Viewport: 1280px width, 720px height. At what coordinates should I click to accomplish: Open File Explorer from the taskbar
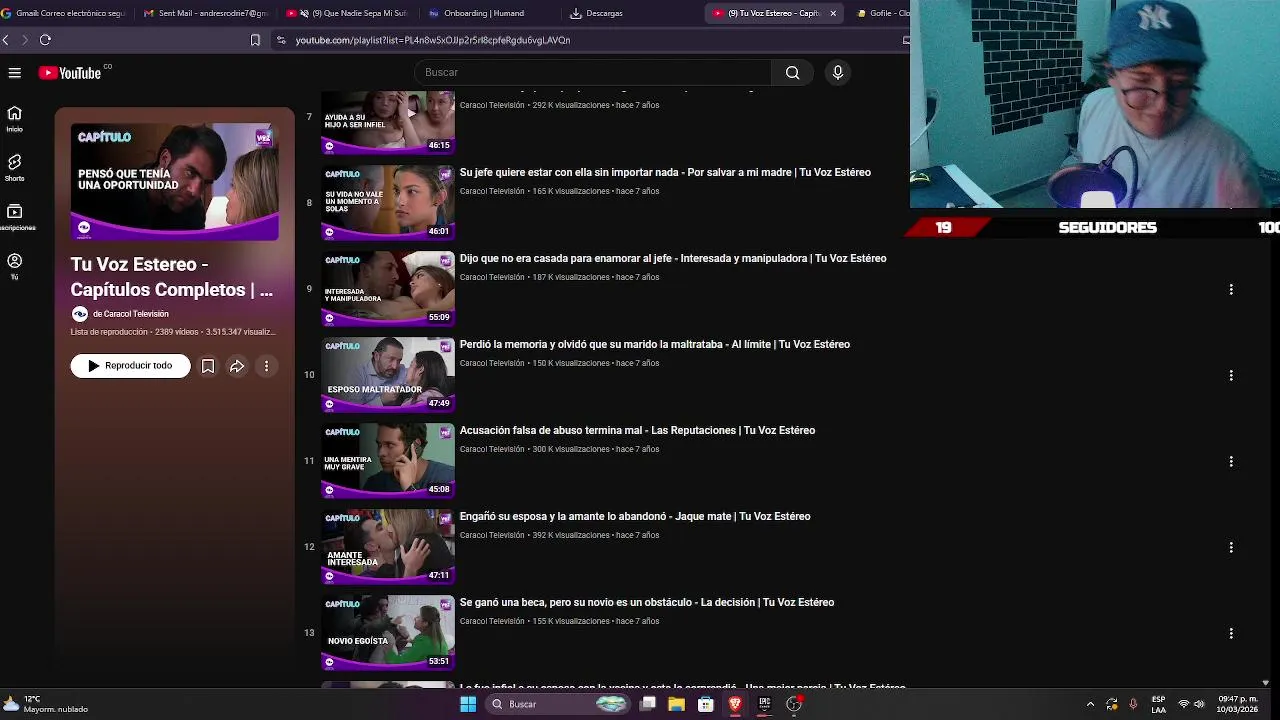point(677,704)
